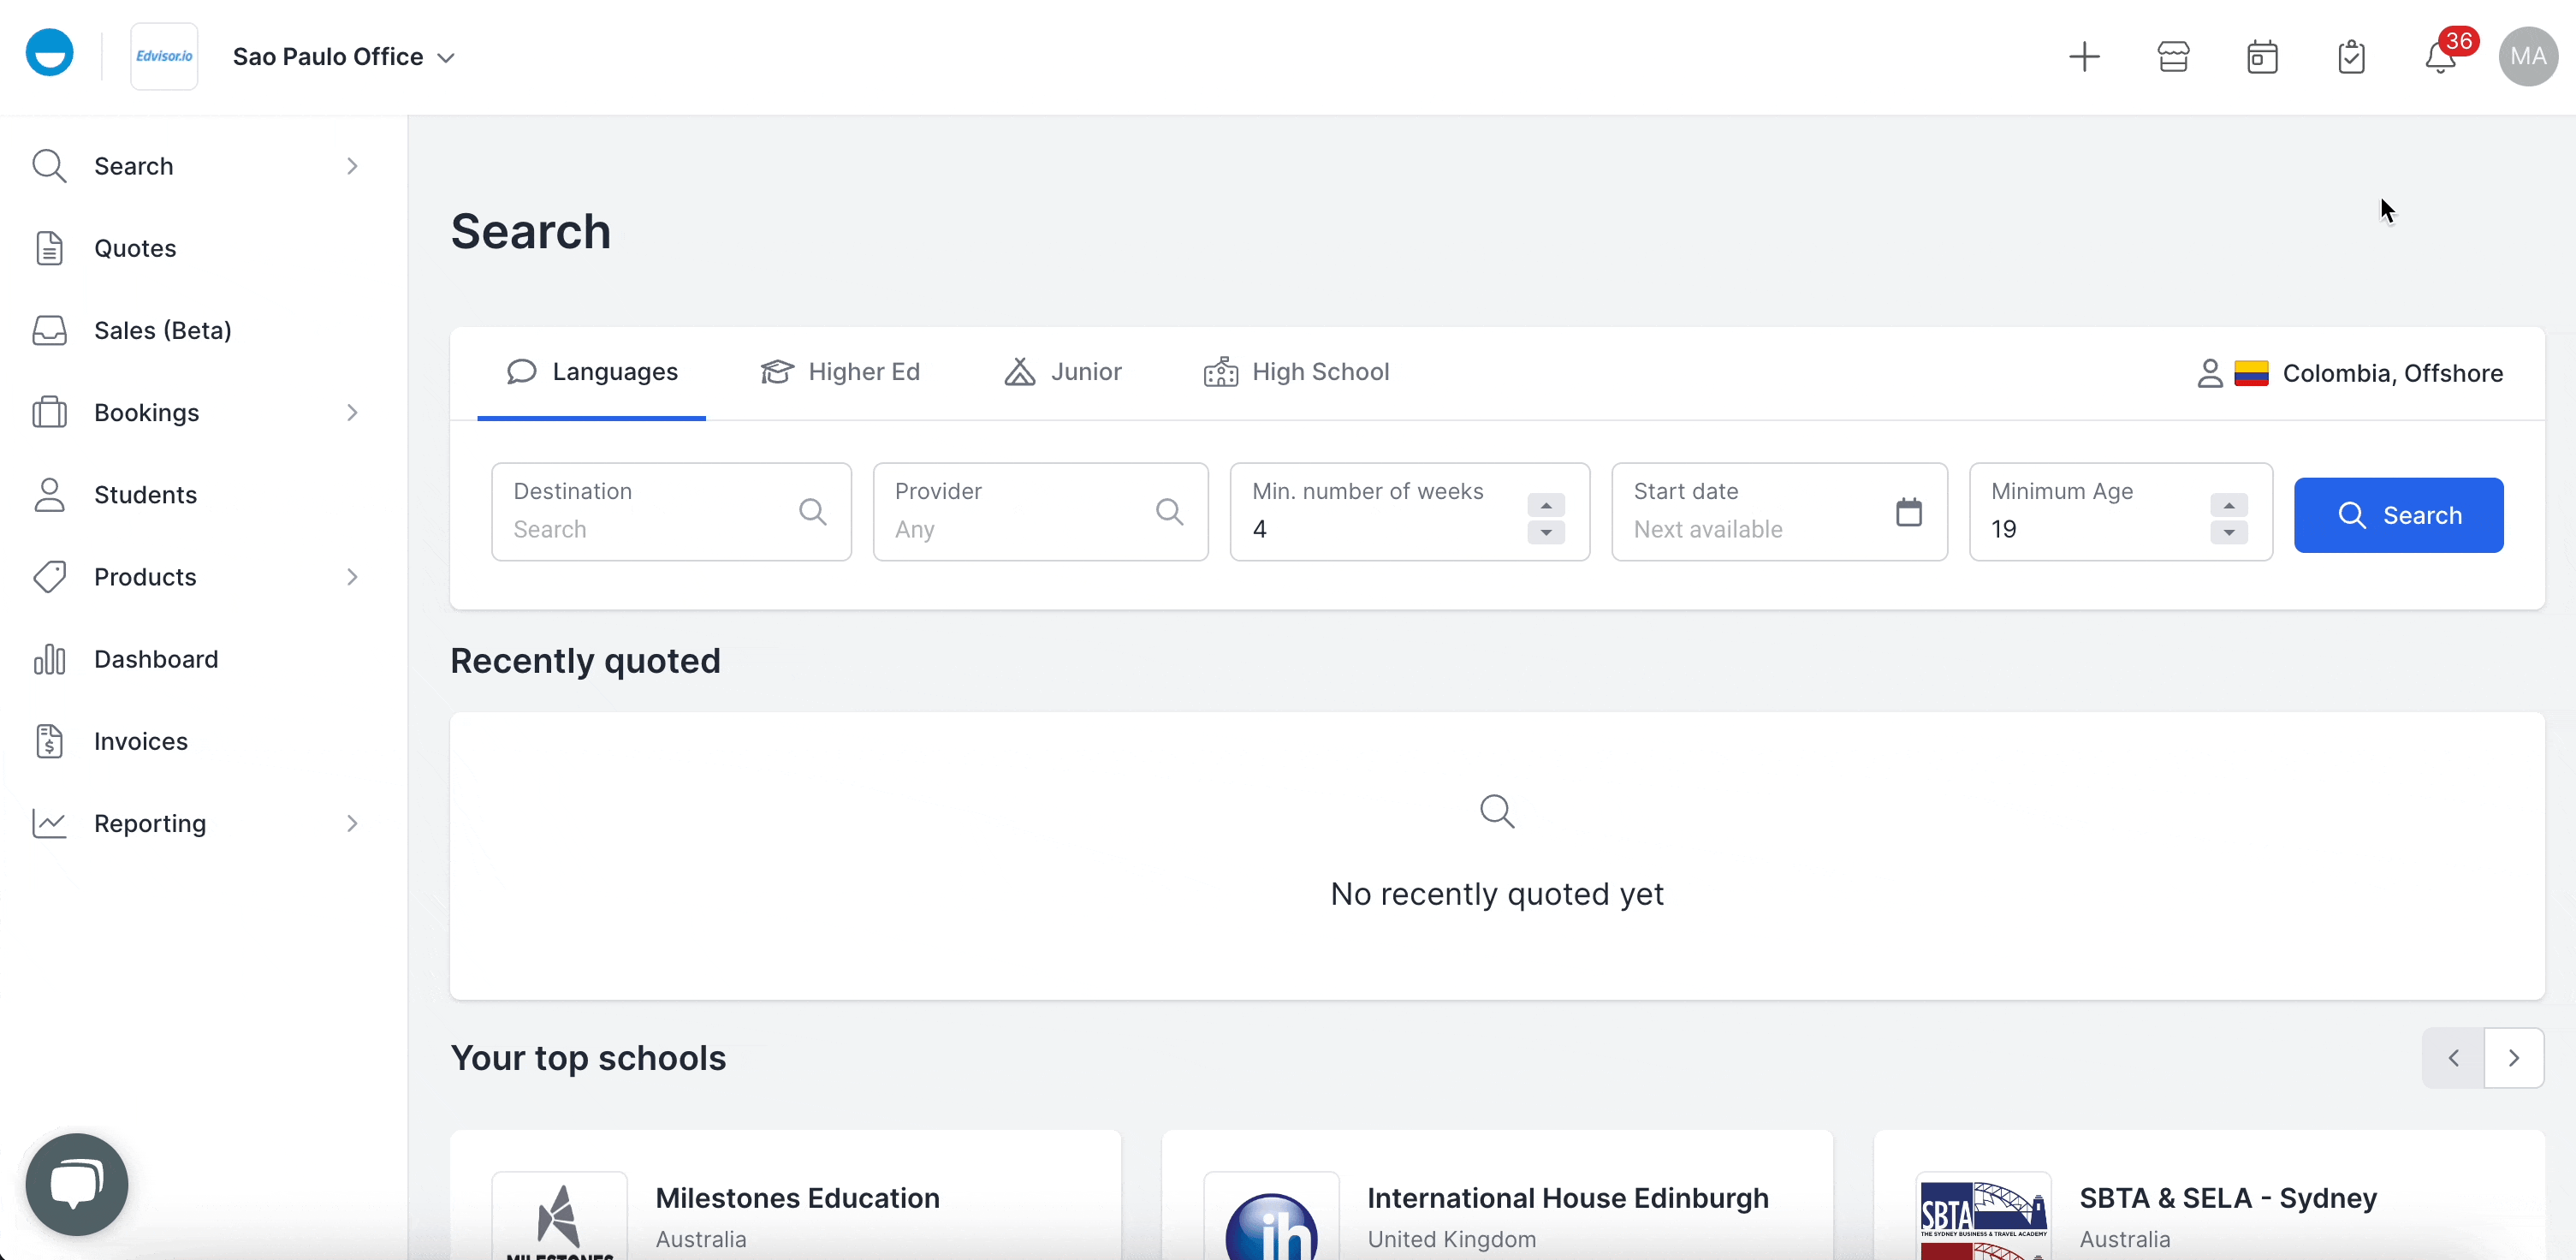Screen dimensions: 2576x1260
Task: Click the Destination search field
Action: tap(650, 512)
